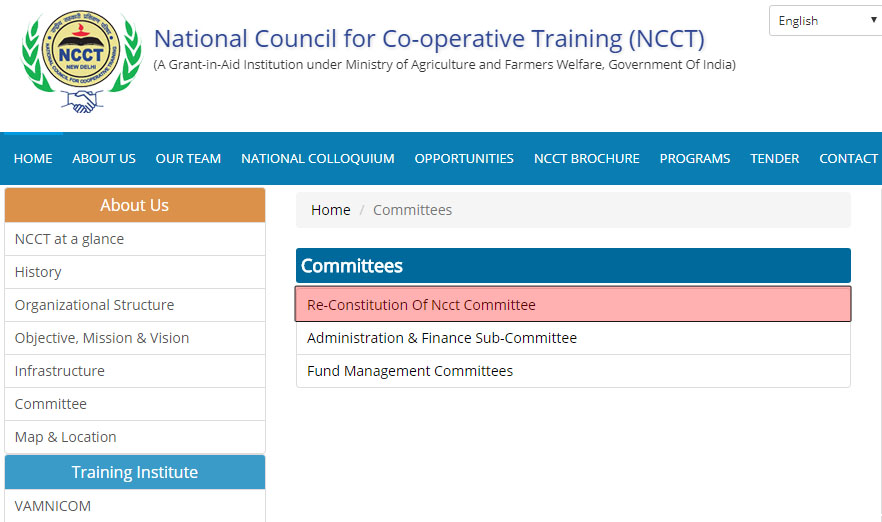Click VAMNICOM under Training Institute
Image resolution: width=882 pixels, height=522 pixels.
(53, 506)
